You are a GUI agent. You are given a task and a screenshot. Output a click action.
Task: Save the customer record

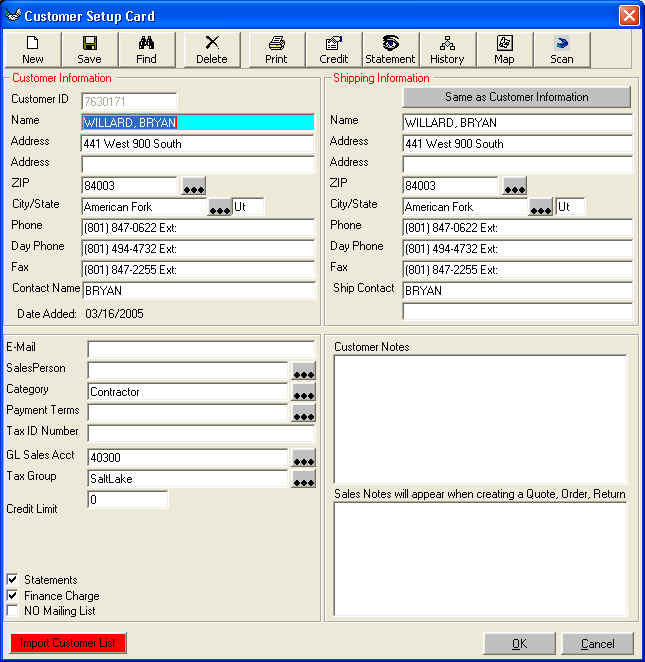89,50
